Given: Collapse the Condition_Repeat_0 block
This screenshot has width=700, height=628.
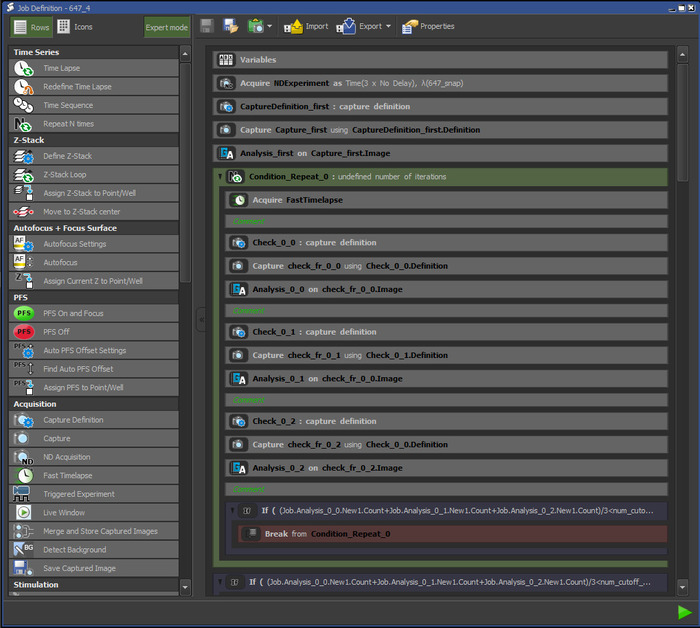Looking at the screenshot, I should point(221,177).
